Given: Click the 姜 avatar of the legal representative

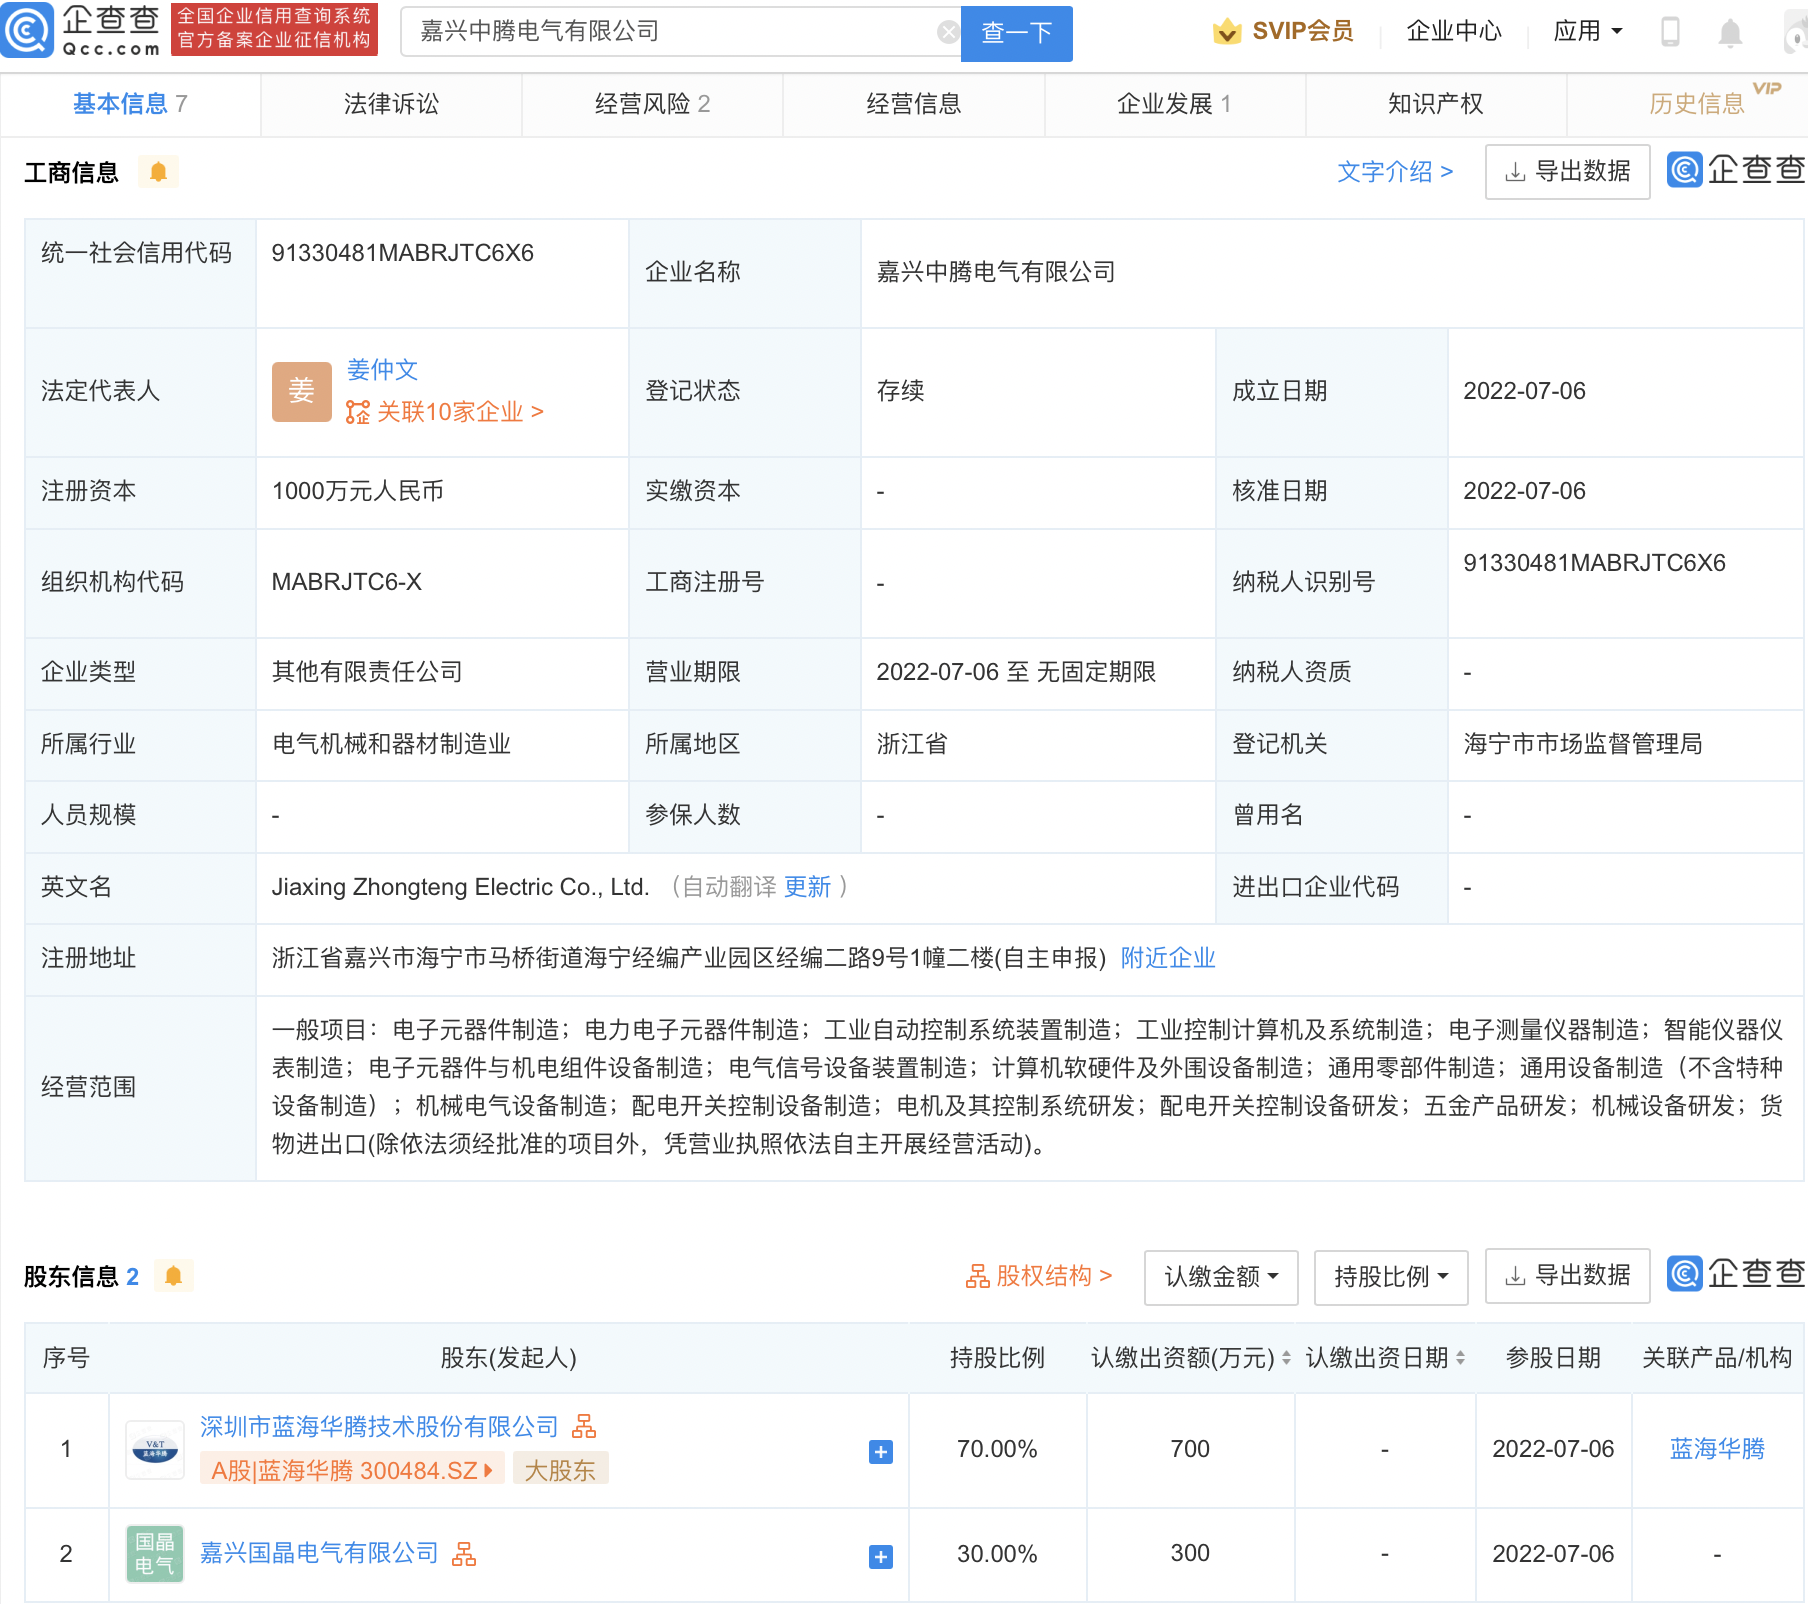Looking at the screenshot, I should 301,391.
